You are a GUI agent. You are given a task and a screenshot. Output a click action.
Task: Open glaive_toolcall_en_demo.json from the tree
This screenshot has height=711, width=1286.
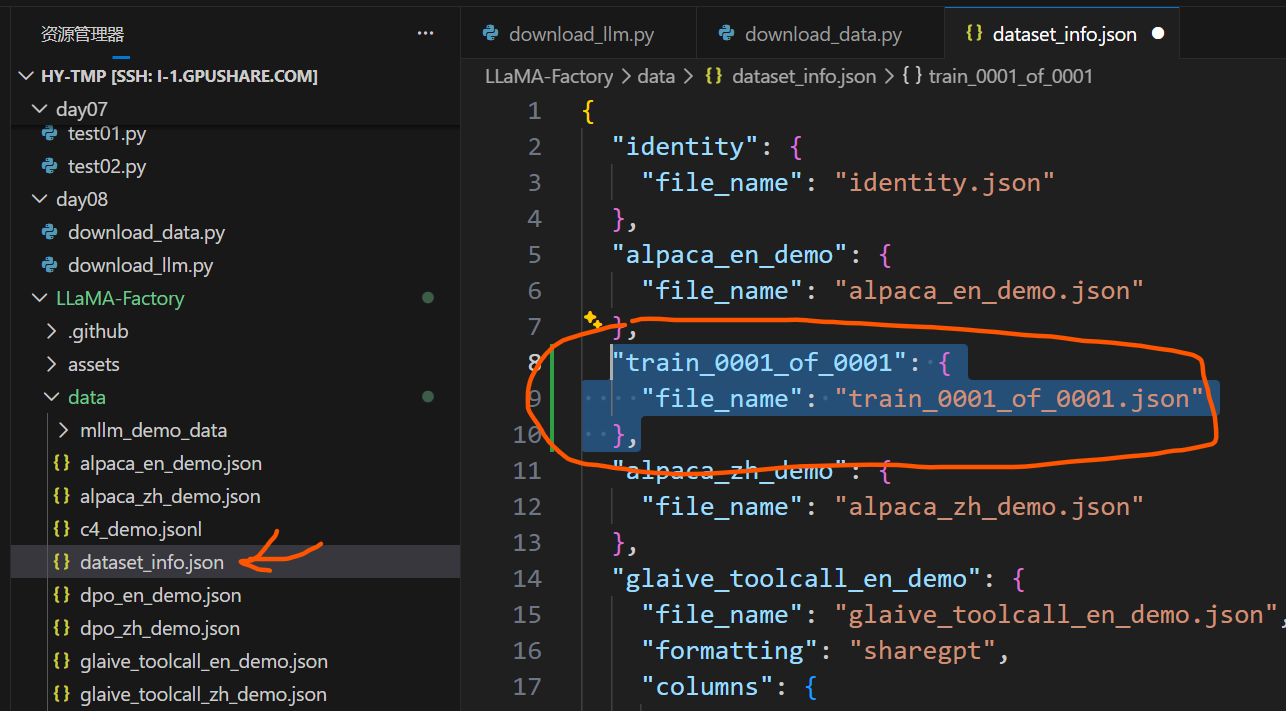(x=204, y=661)
